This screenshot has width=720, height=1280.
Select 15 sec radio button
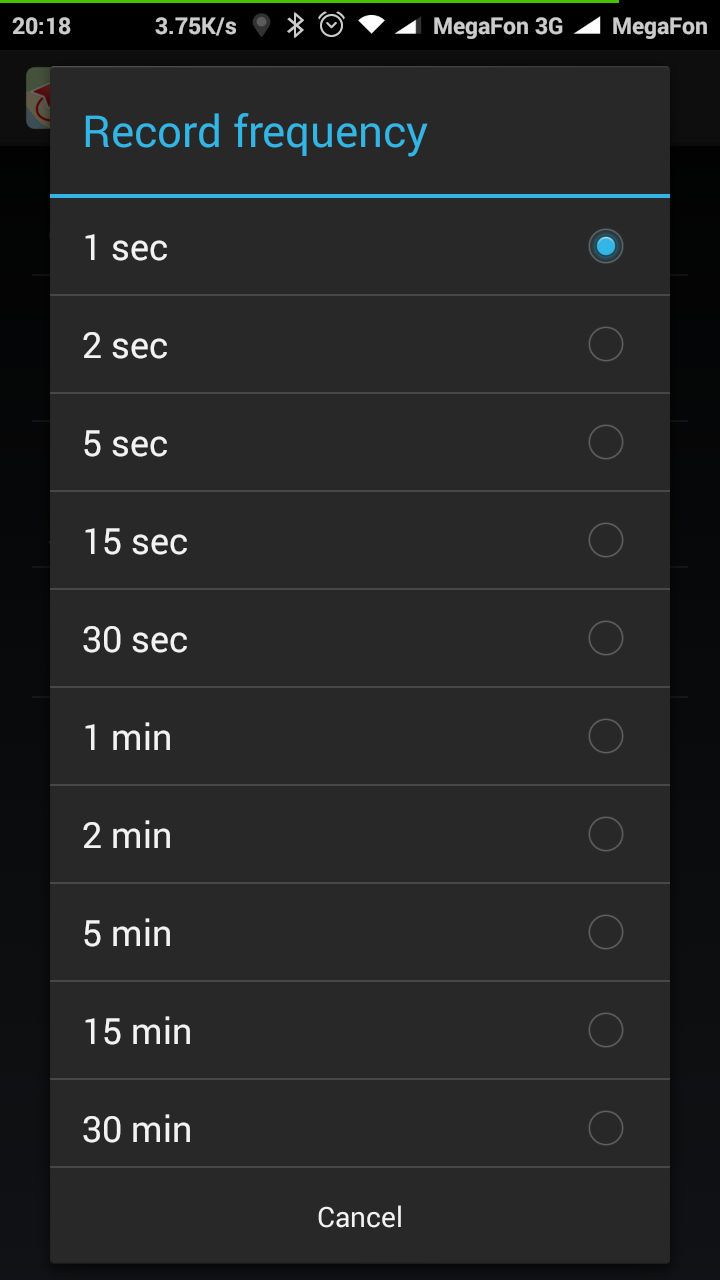pyautogui.click(x=605, y=540)
